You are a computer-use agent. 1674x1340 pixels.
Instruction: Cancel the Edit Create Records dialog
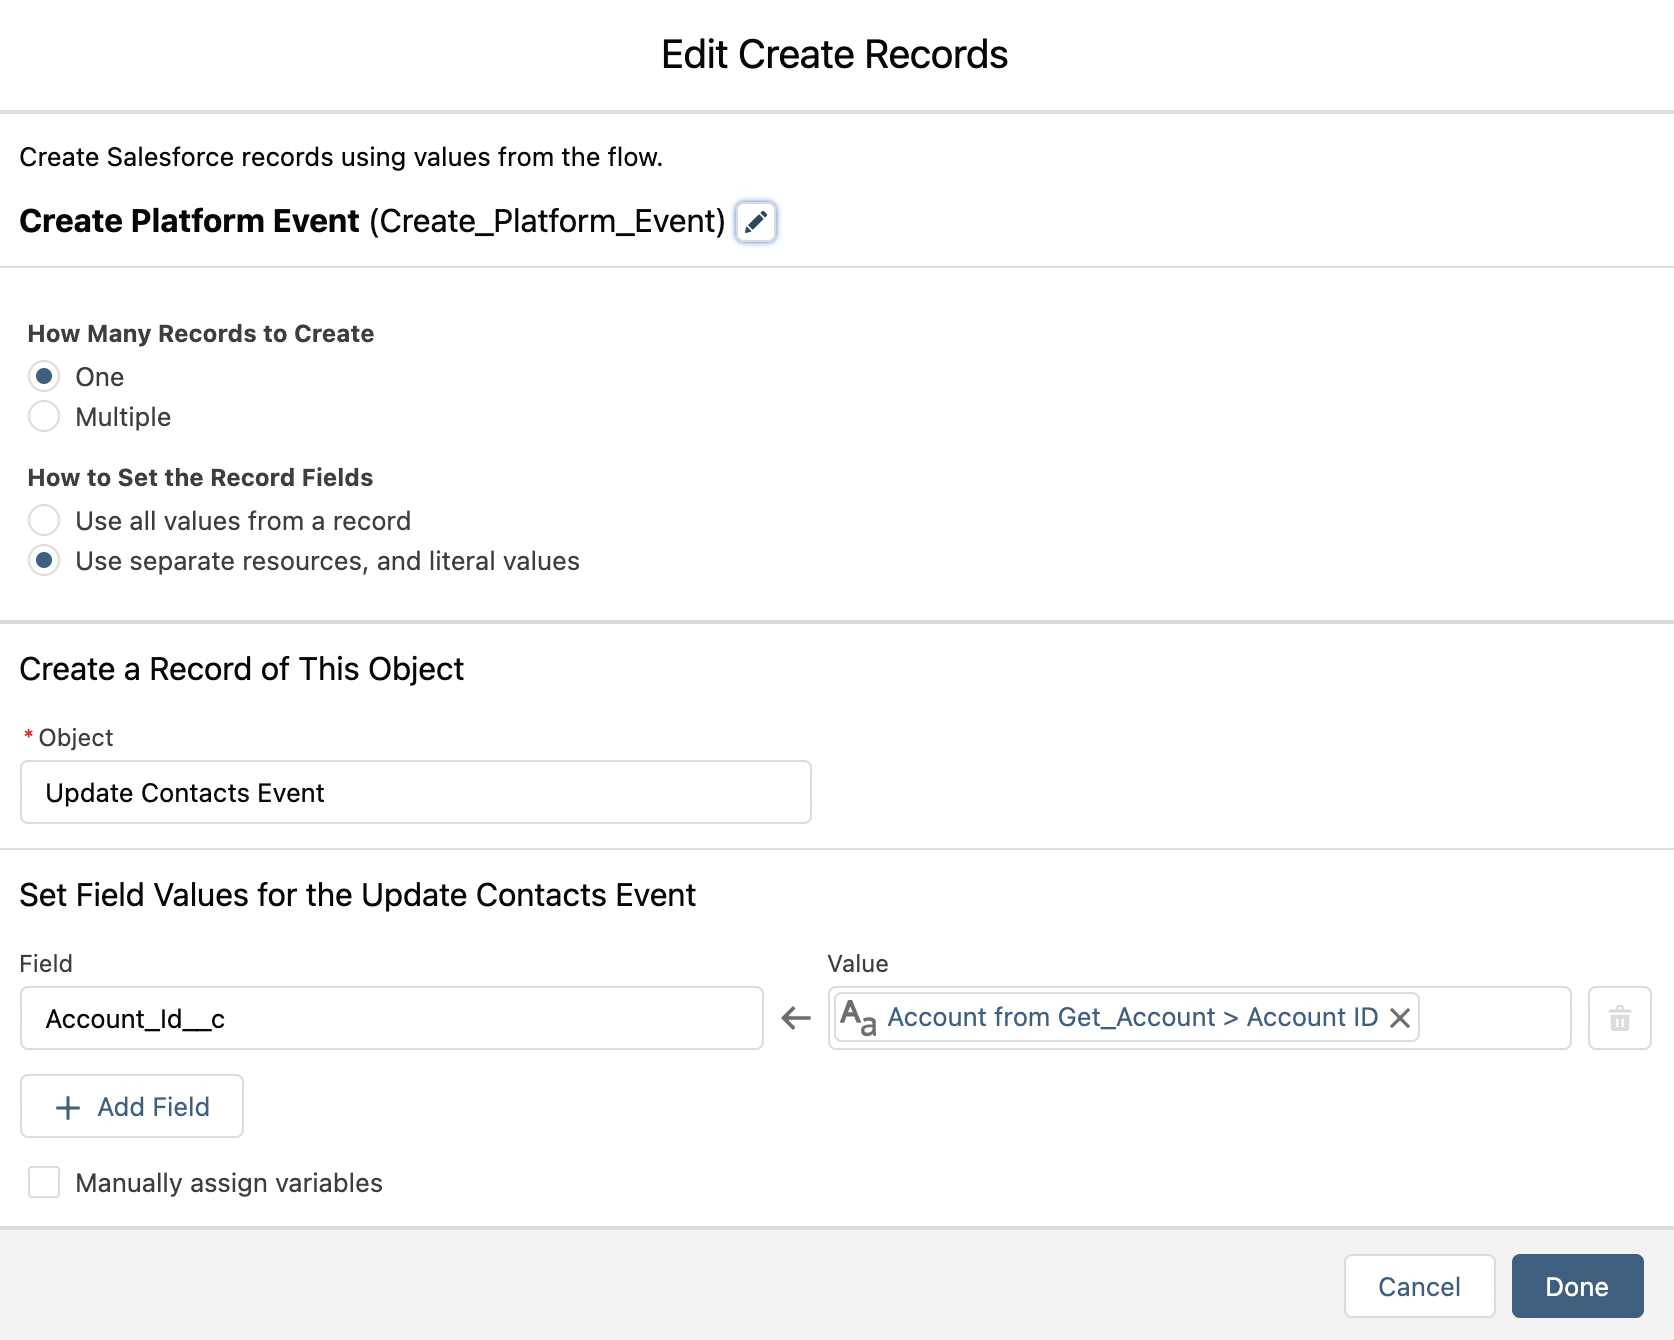click(x=1419, y=1287)
